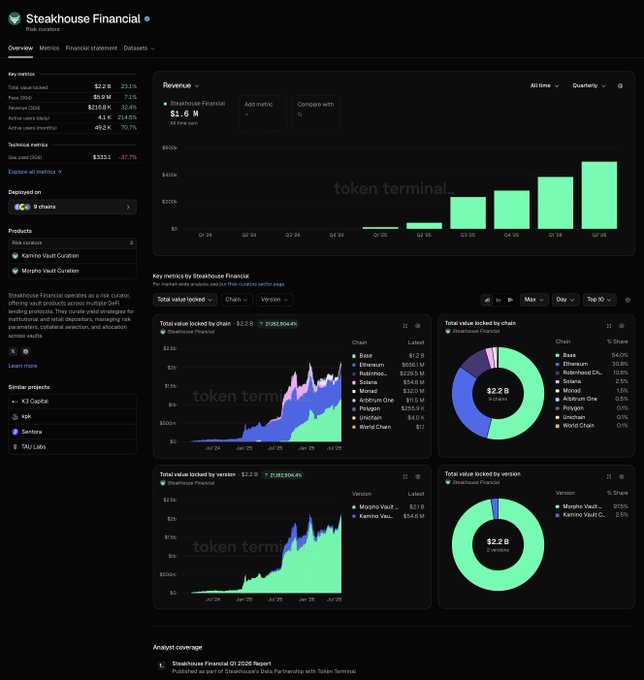Click Ethereum color swatch in chain donut legend
Viewport: 644px width, 680px height.
pos(557,364)
